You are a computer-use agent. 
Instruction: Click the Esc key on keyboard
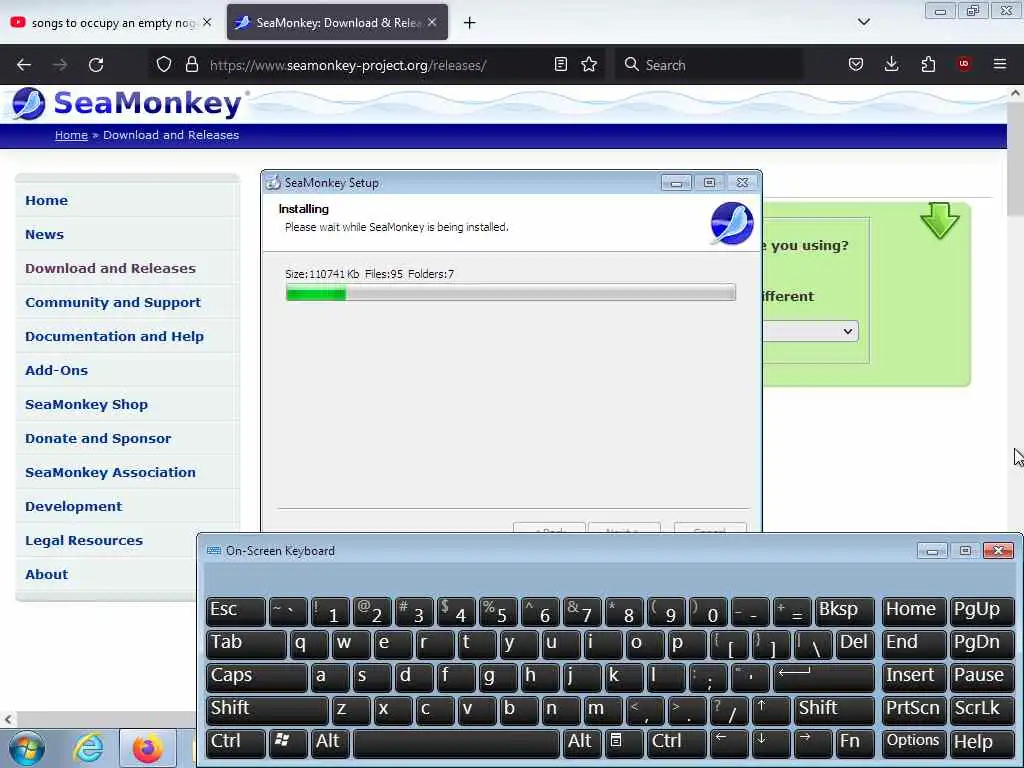236,610
